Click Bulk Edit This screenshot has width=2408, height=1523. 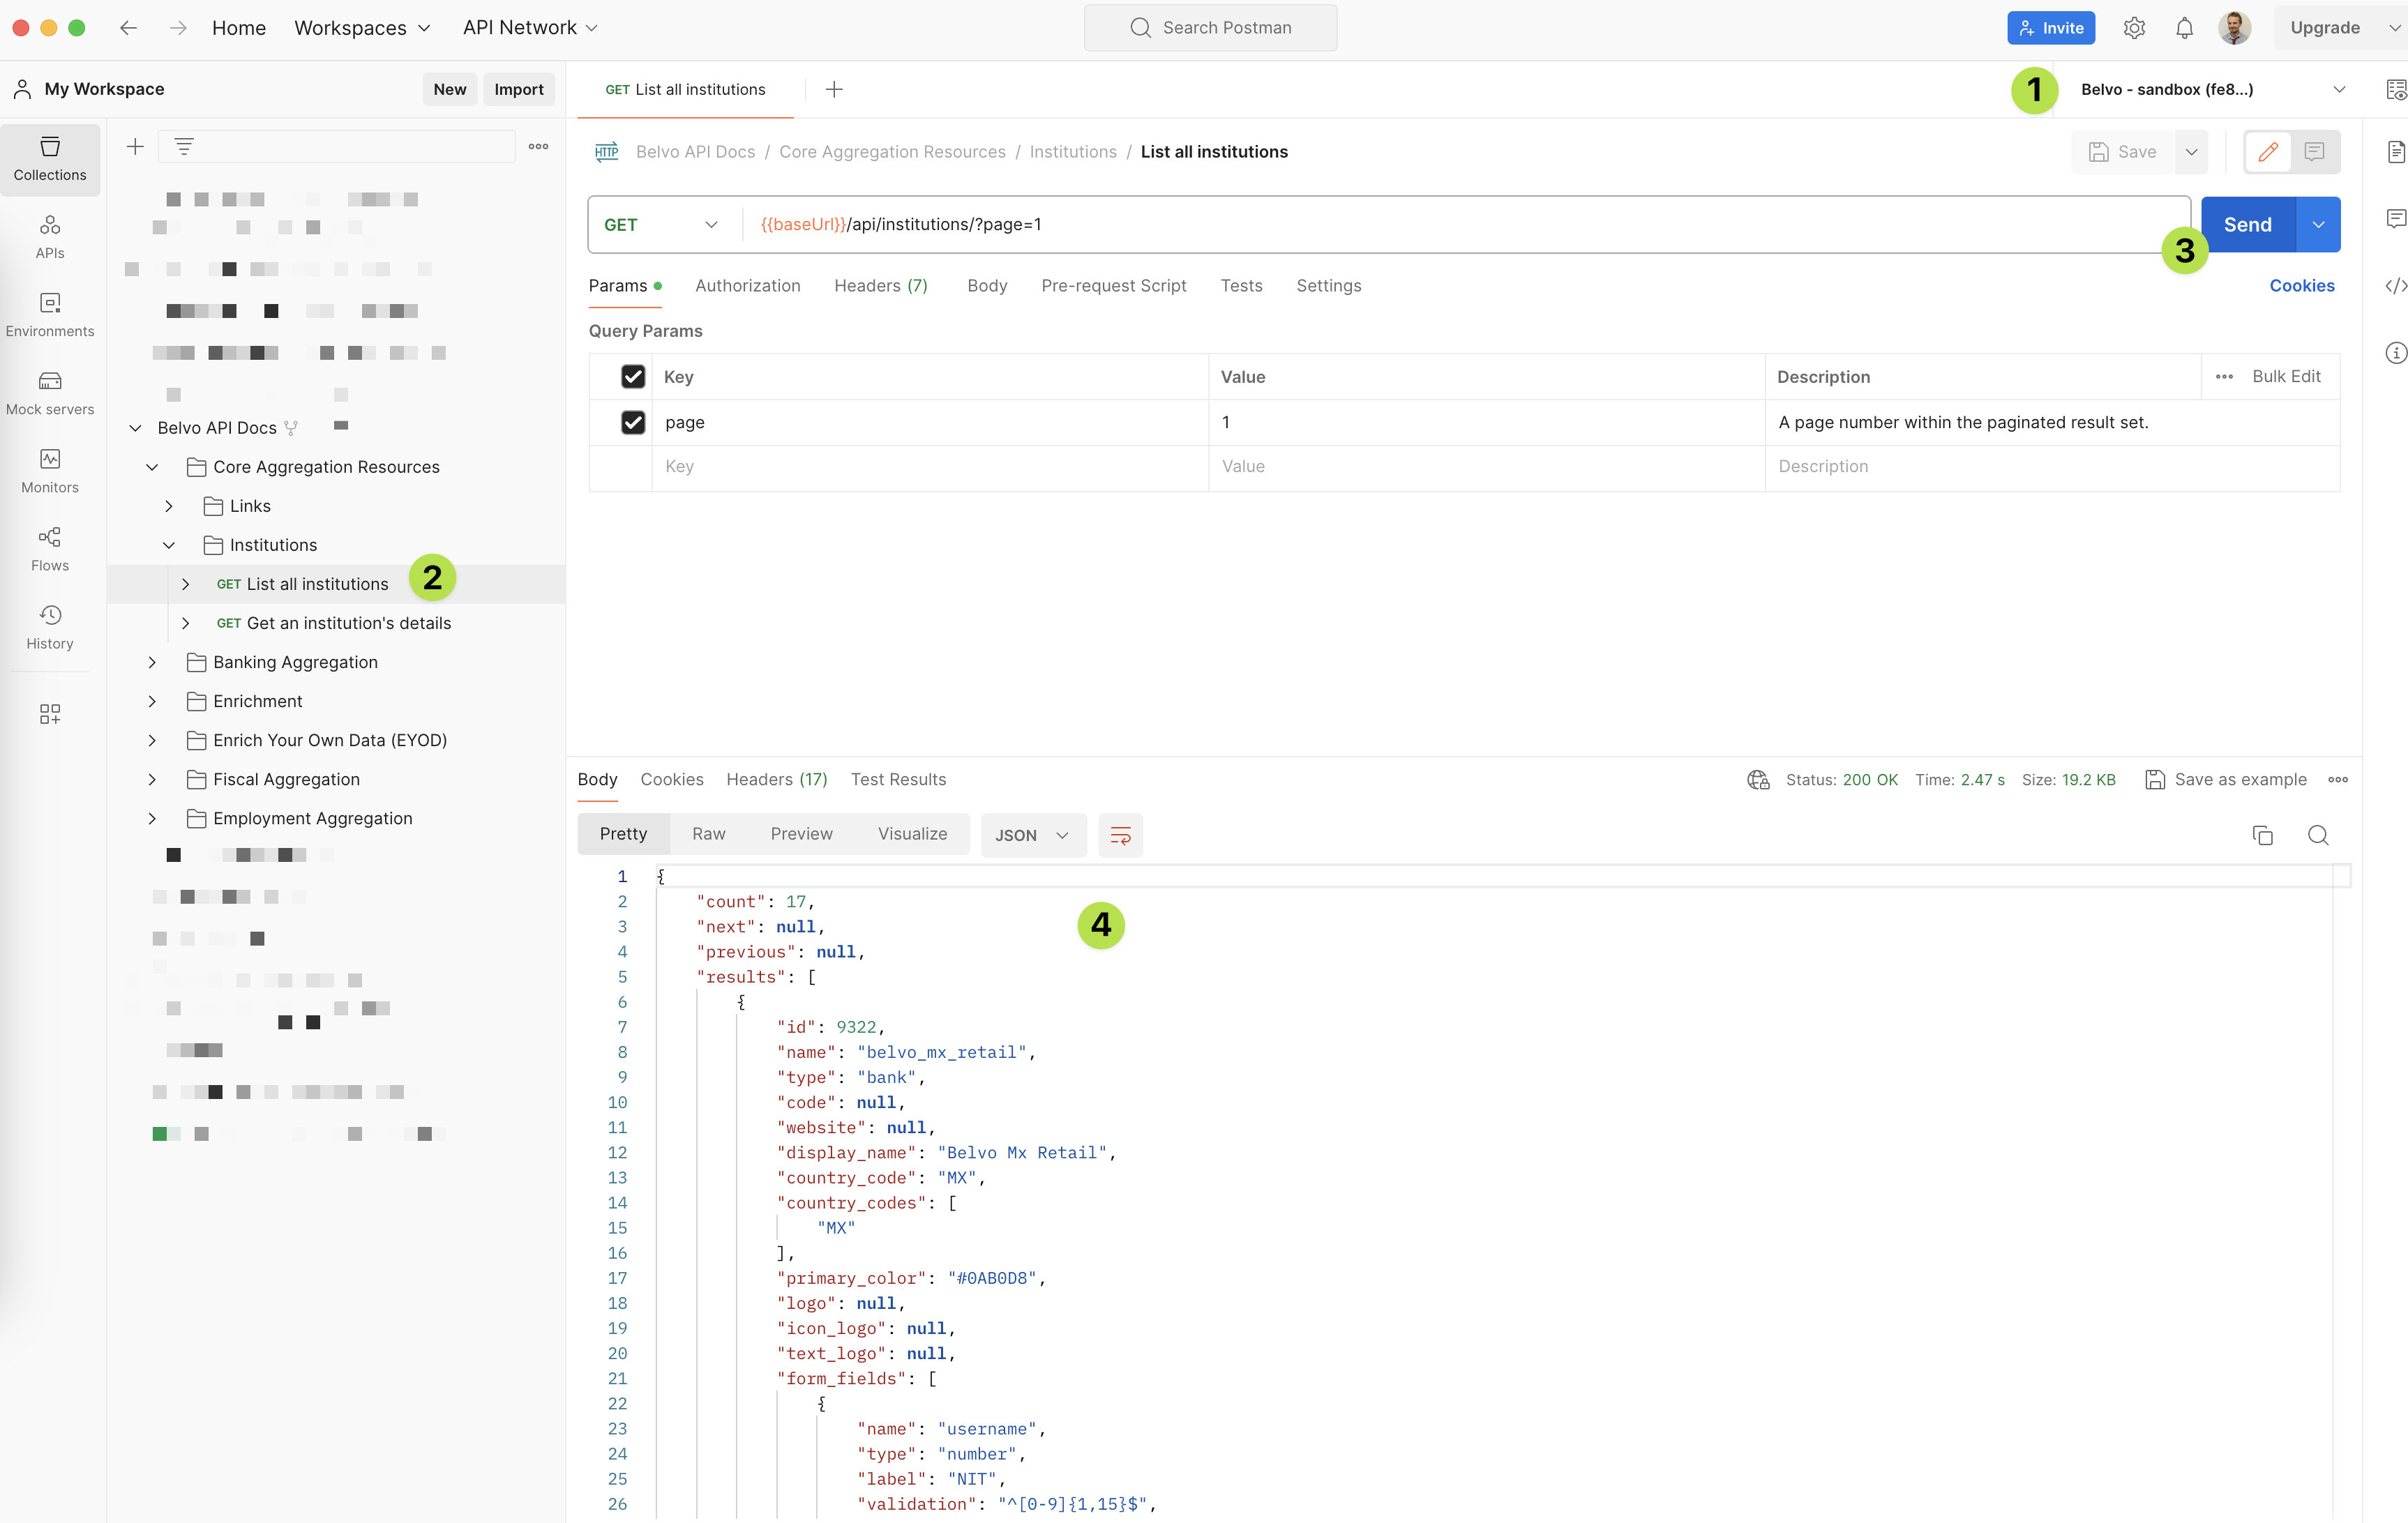pyautogui.click(x=2286, y=376)
